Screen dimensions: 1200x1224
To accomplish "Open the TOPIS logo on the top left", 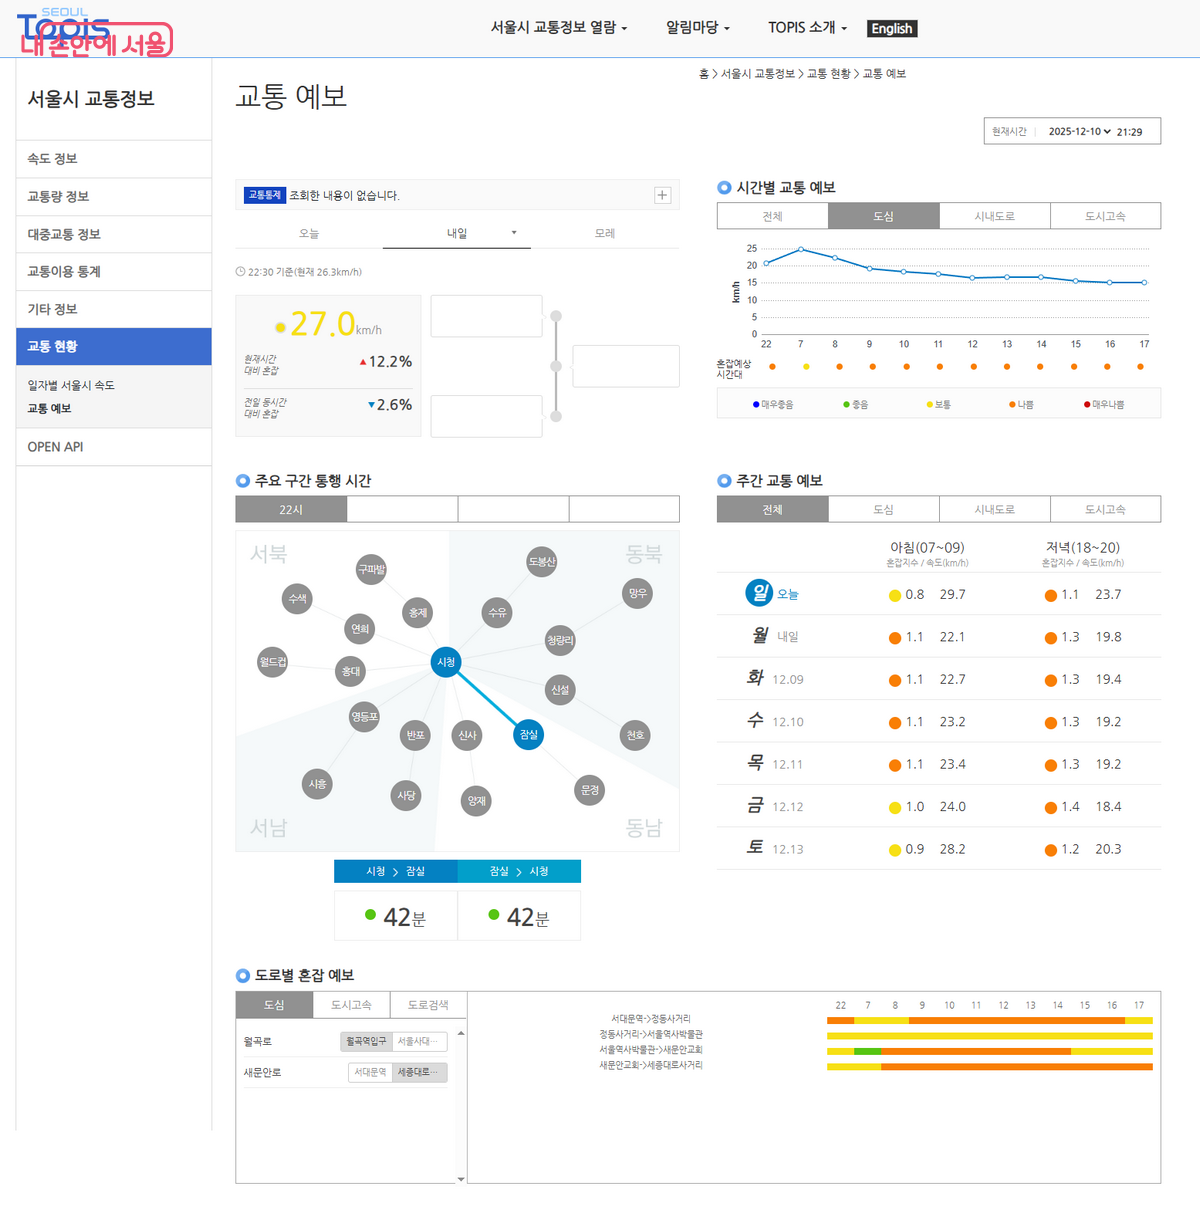I will [60, 28].
